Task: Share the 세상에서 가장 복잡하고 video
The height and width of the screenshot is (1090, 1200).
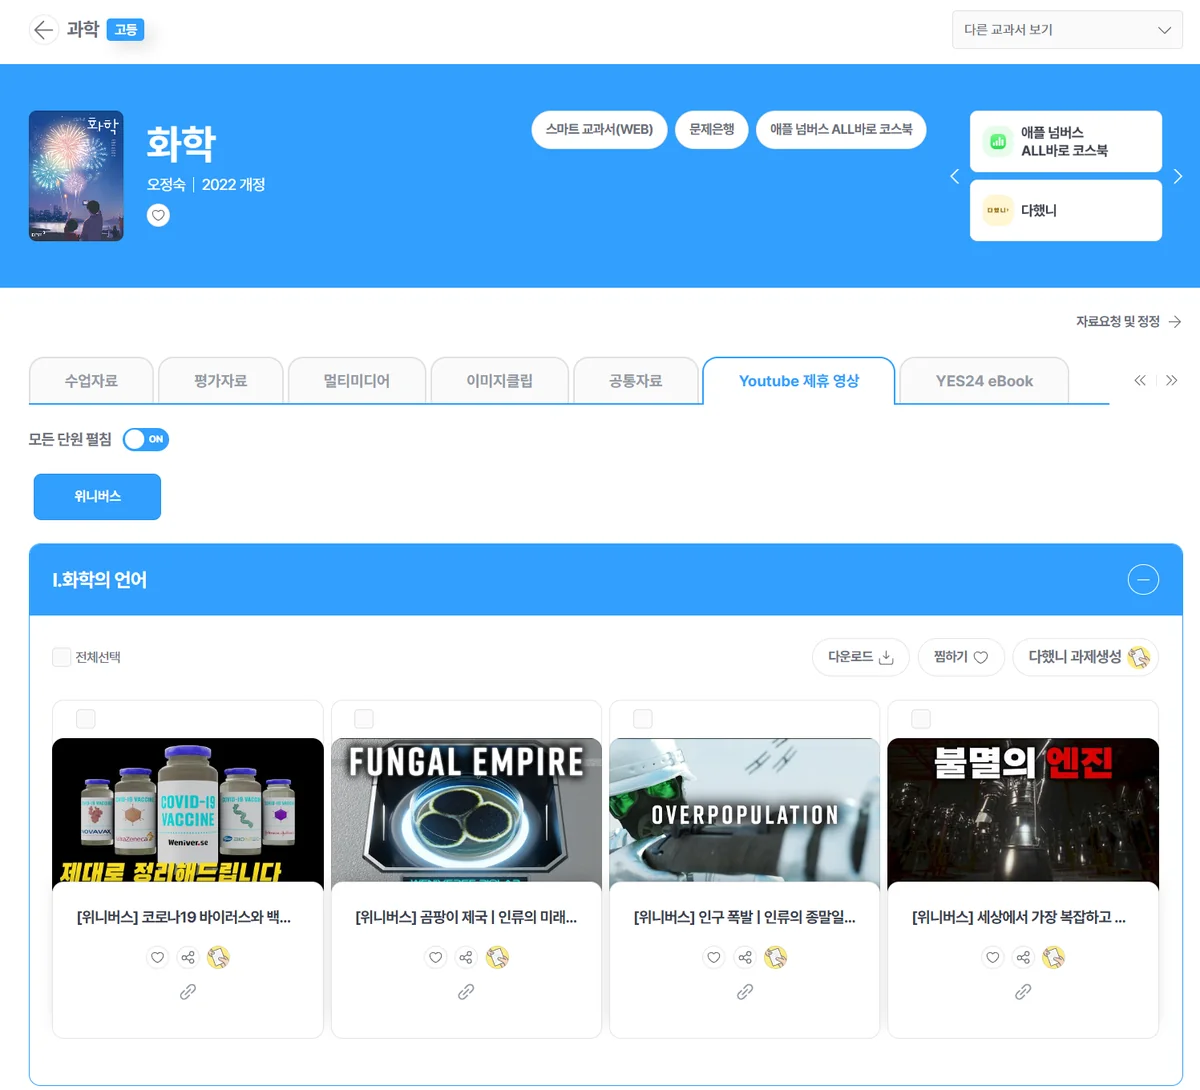Action: [1023, 957]
